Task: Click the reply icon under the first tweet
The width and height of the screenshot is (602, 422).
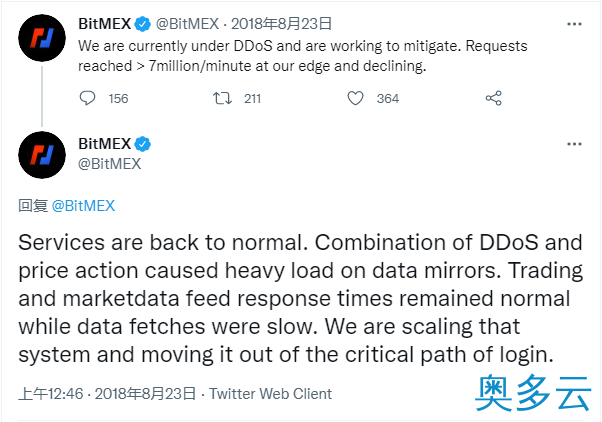Action: (x=87, y=98)
